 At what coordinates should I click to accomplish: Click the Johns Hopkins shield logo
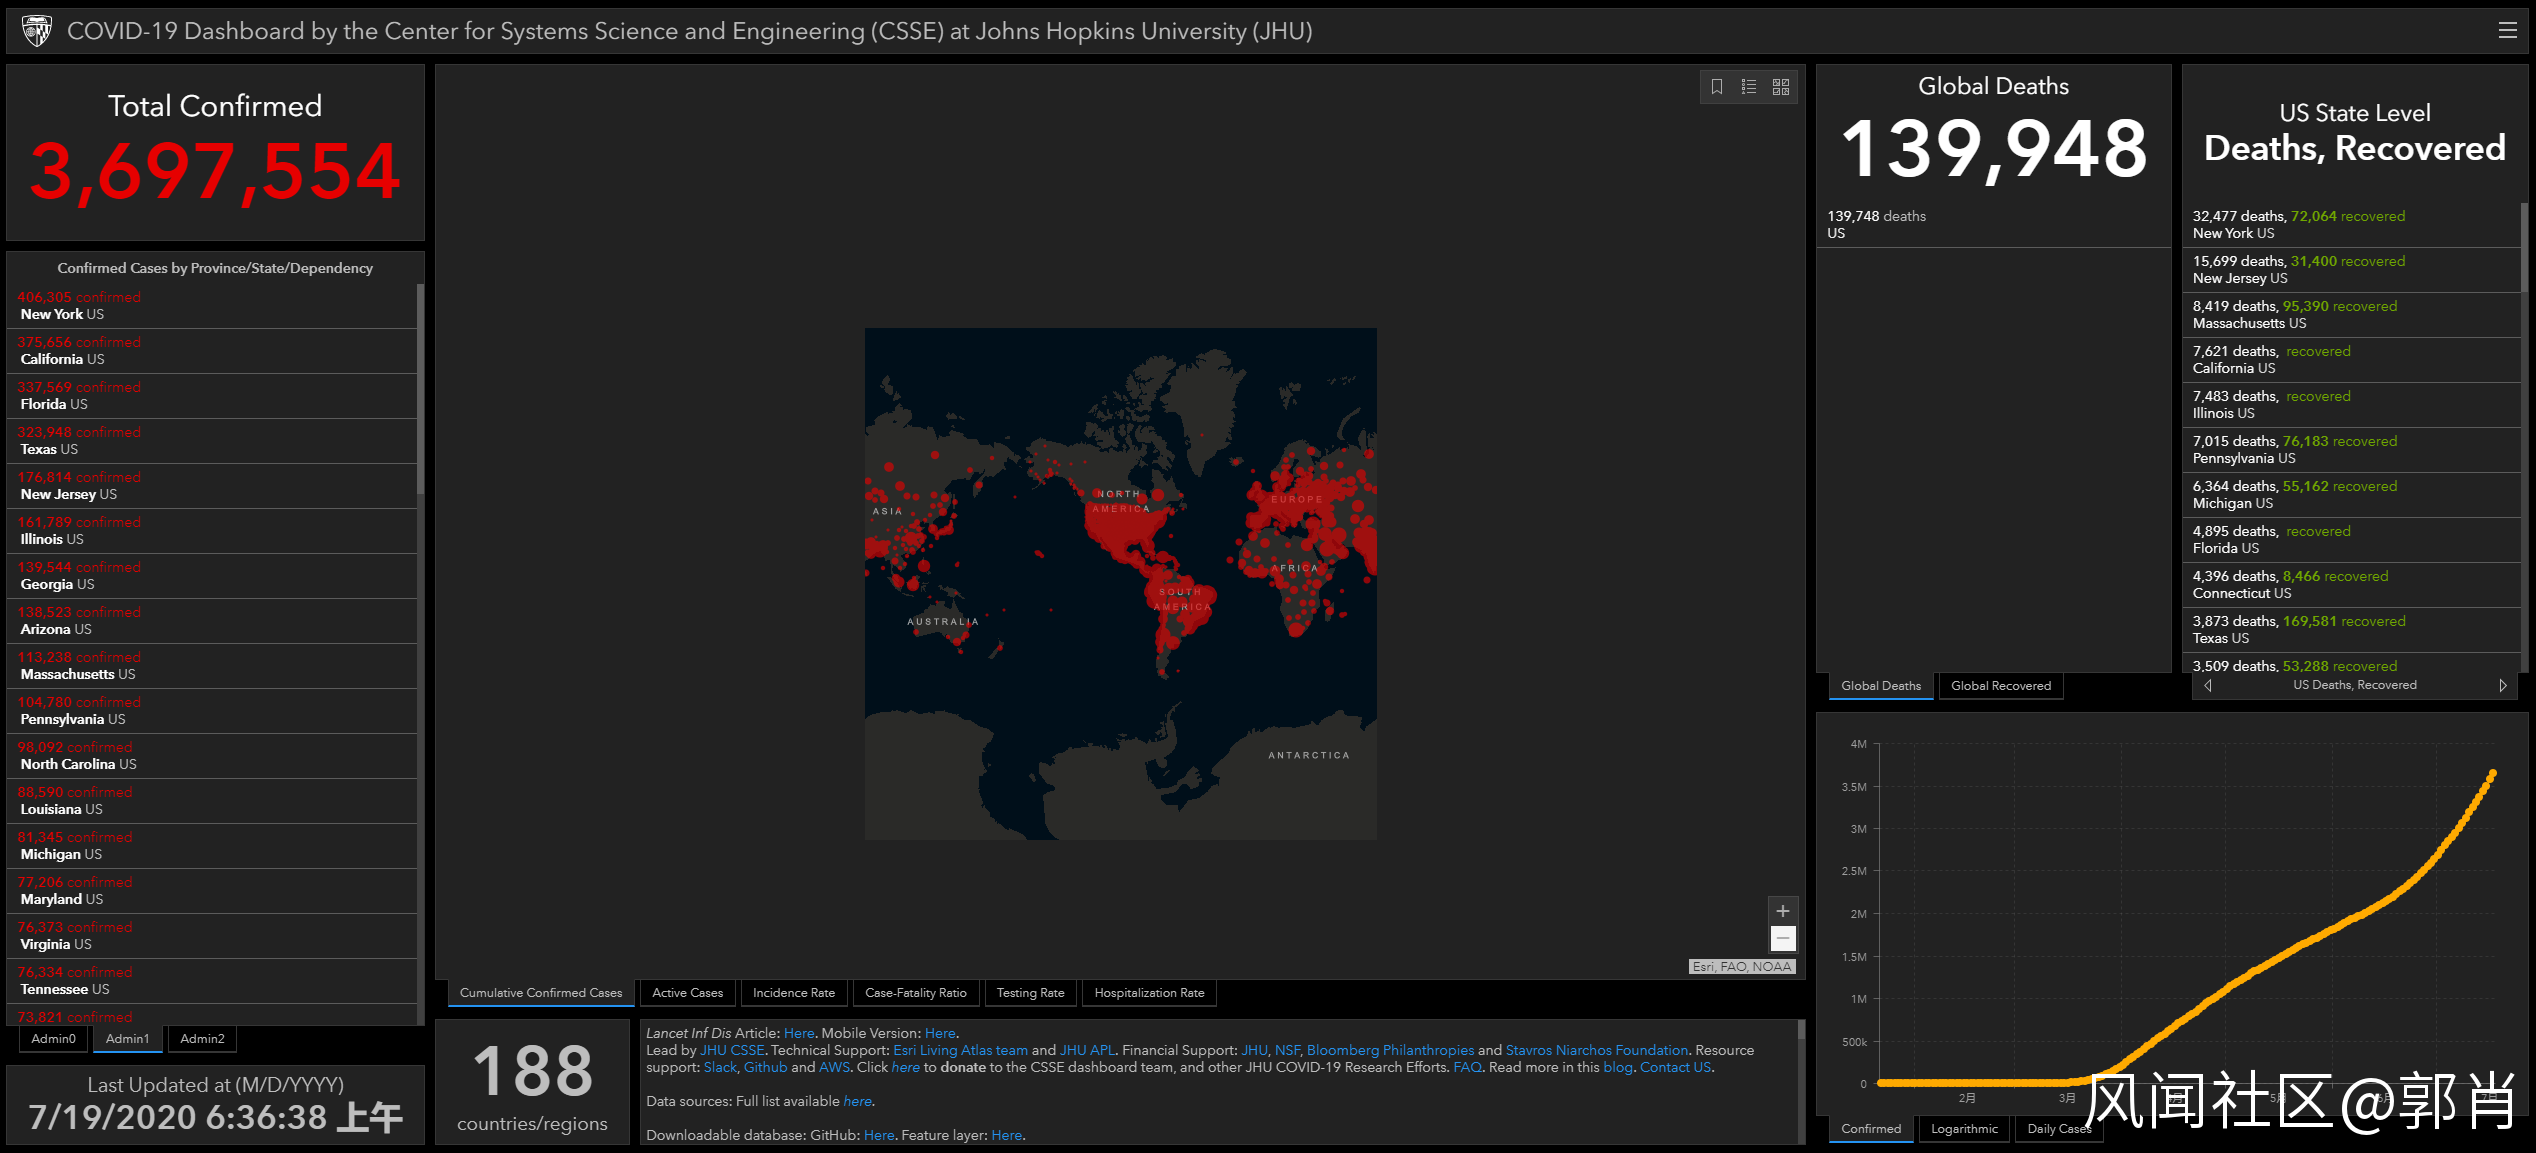click(37, 31)
